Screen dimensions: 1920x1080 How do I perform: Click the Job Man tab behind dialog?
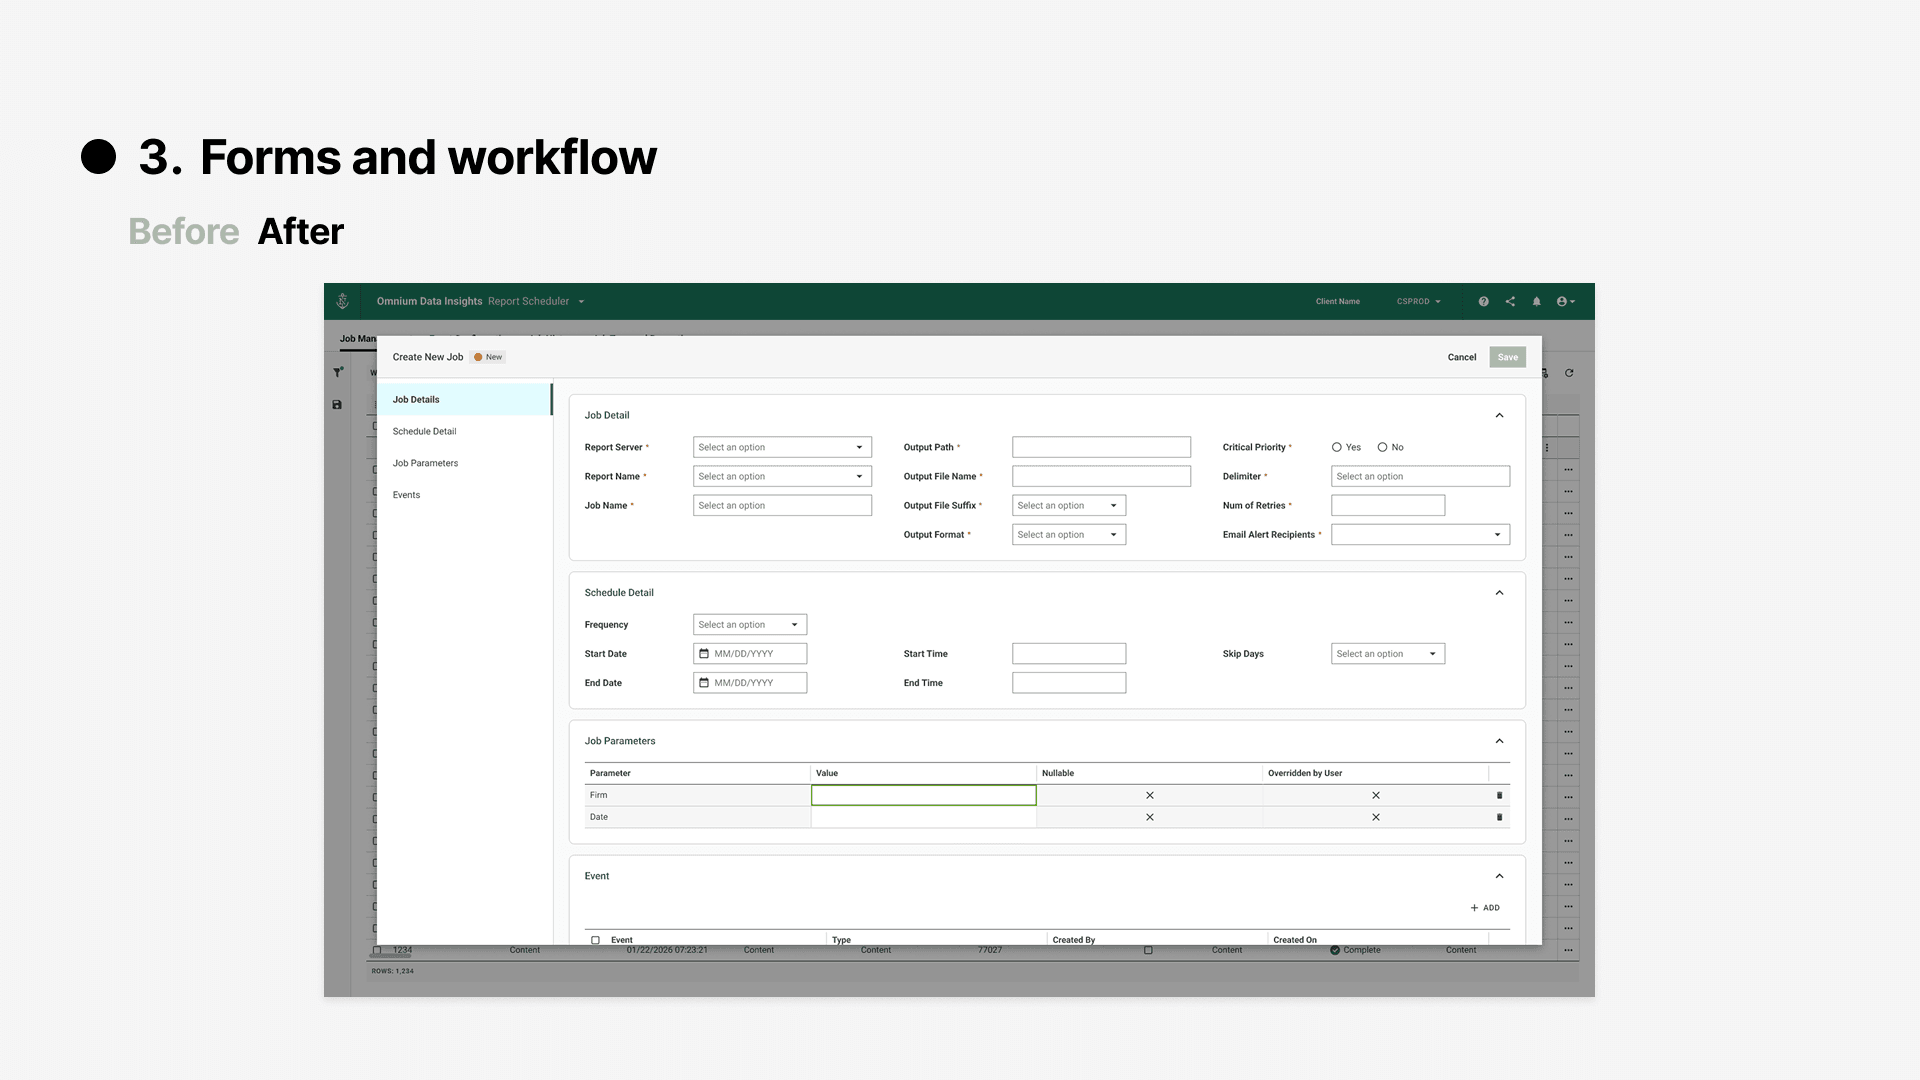point(358,339)
